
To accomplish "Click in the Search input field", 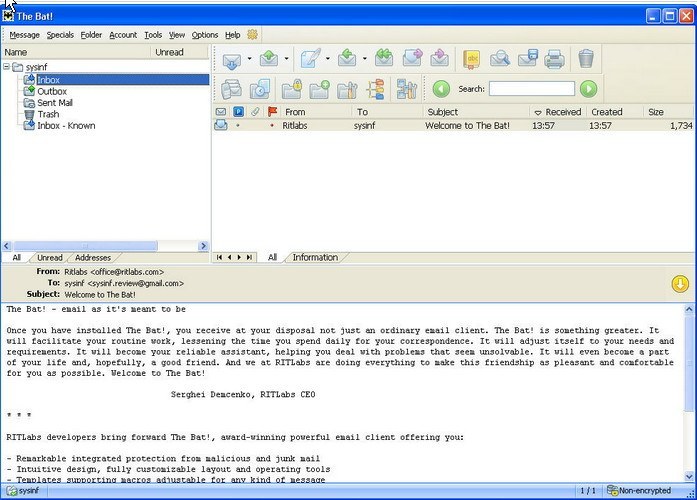I will coord(531,89).
